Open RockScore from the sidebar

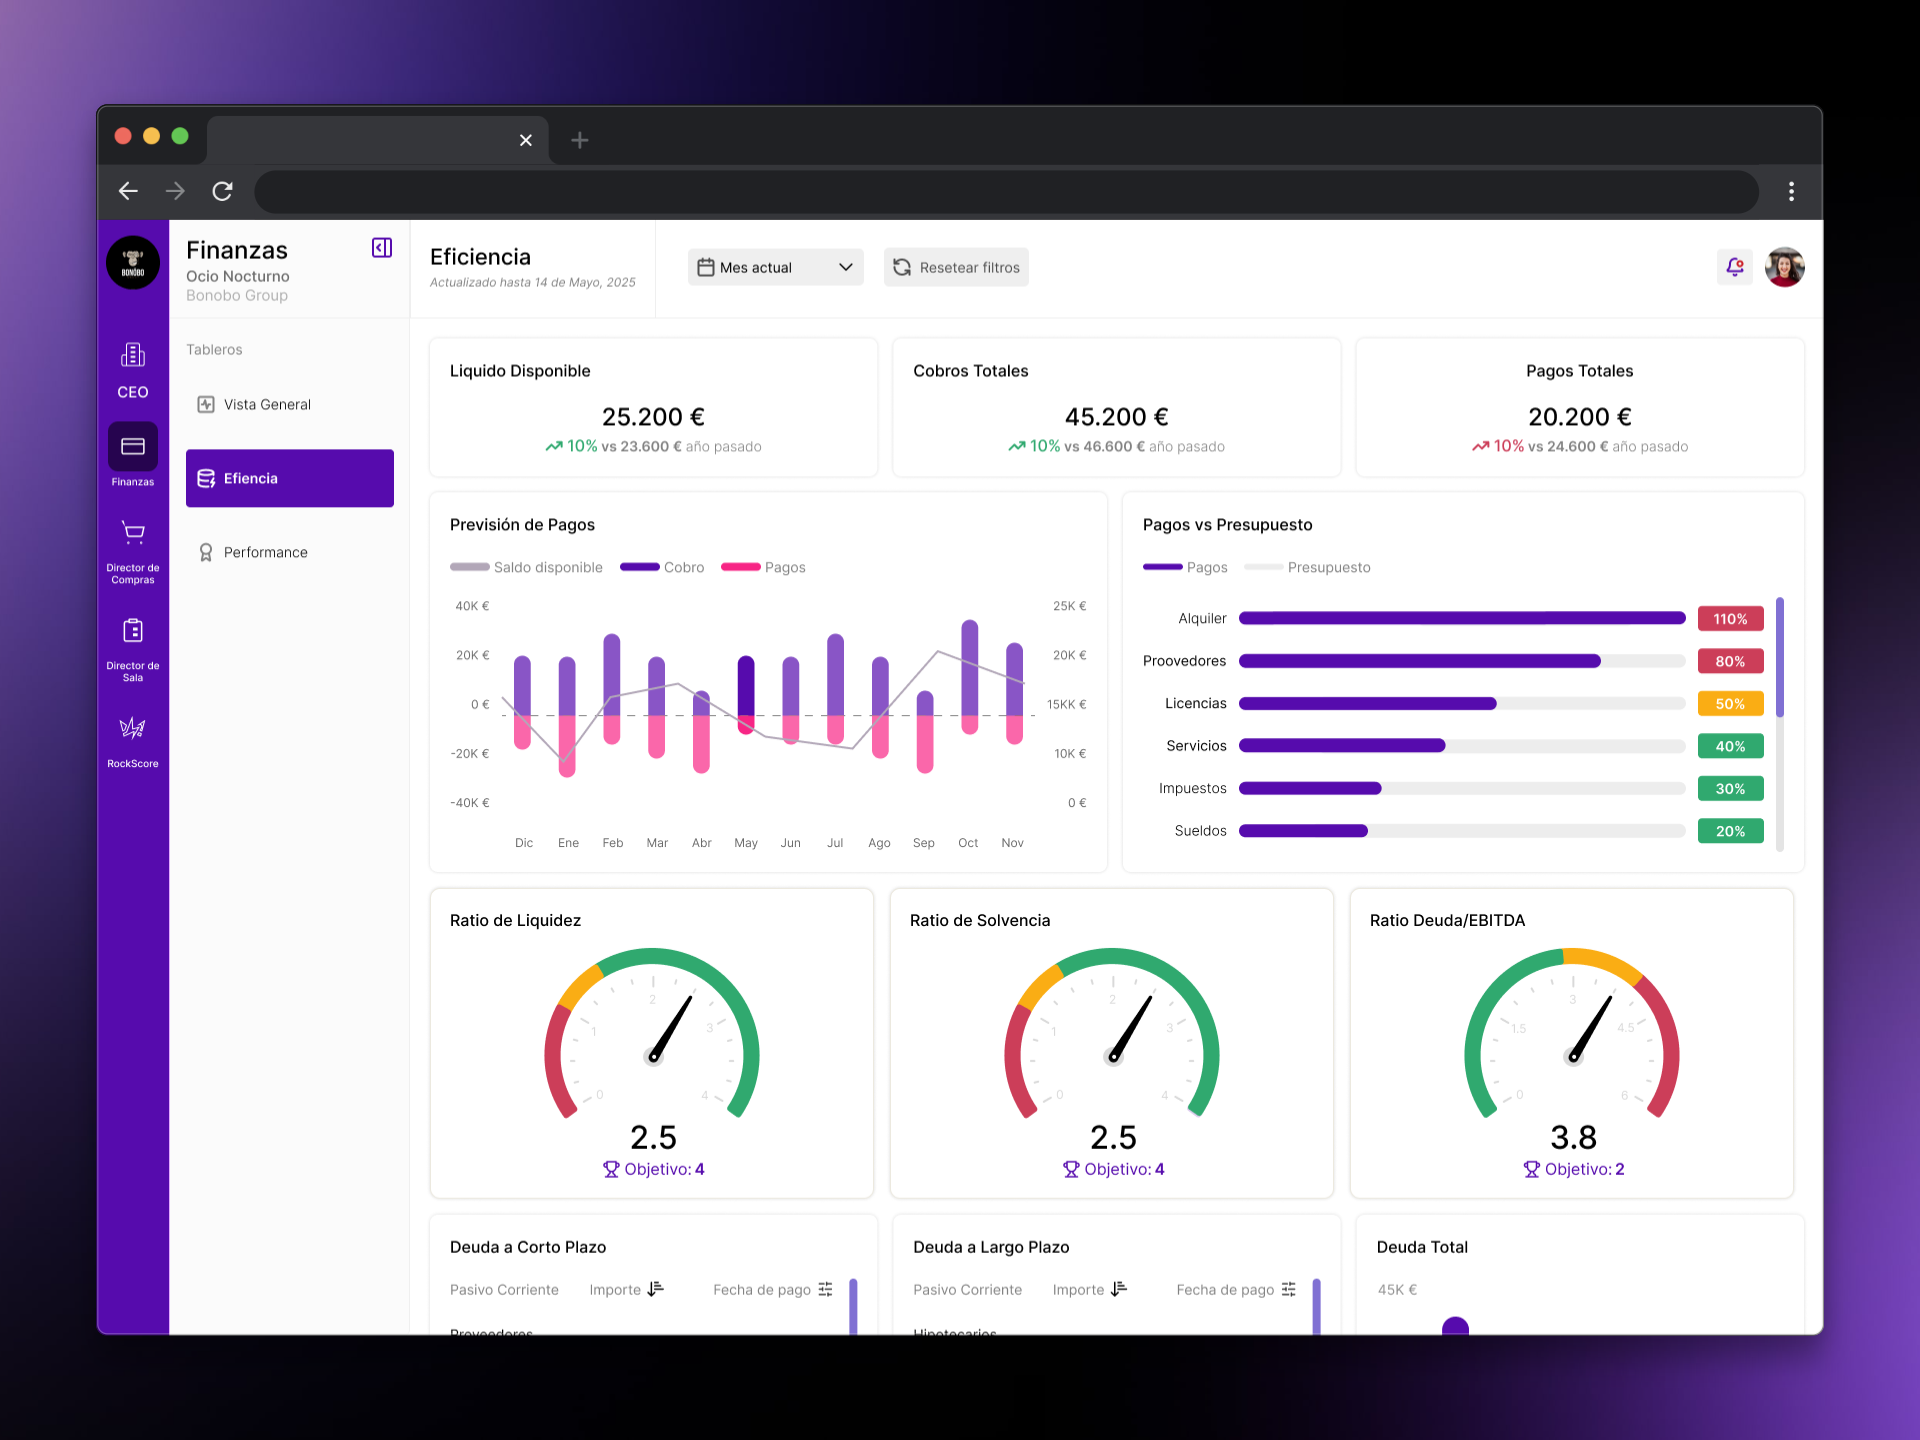[x=132, y=742]
